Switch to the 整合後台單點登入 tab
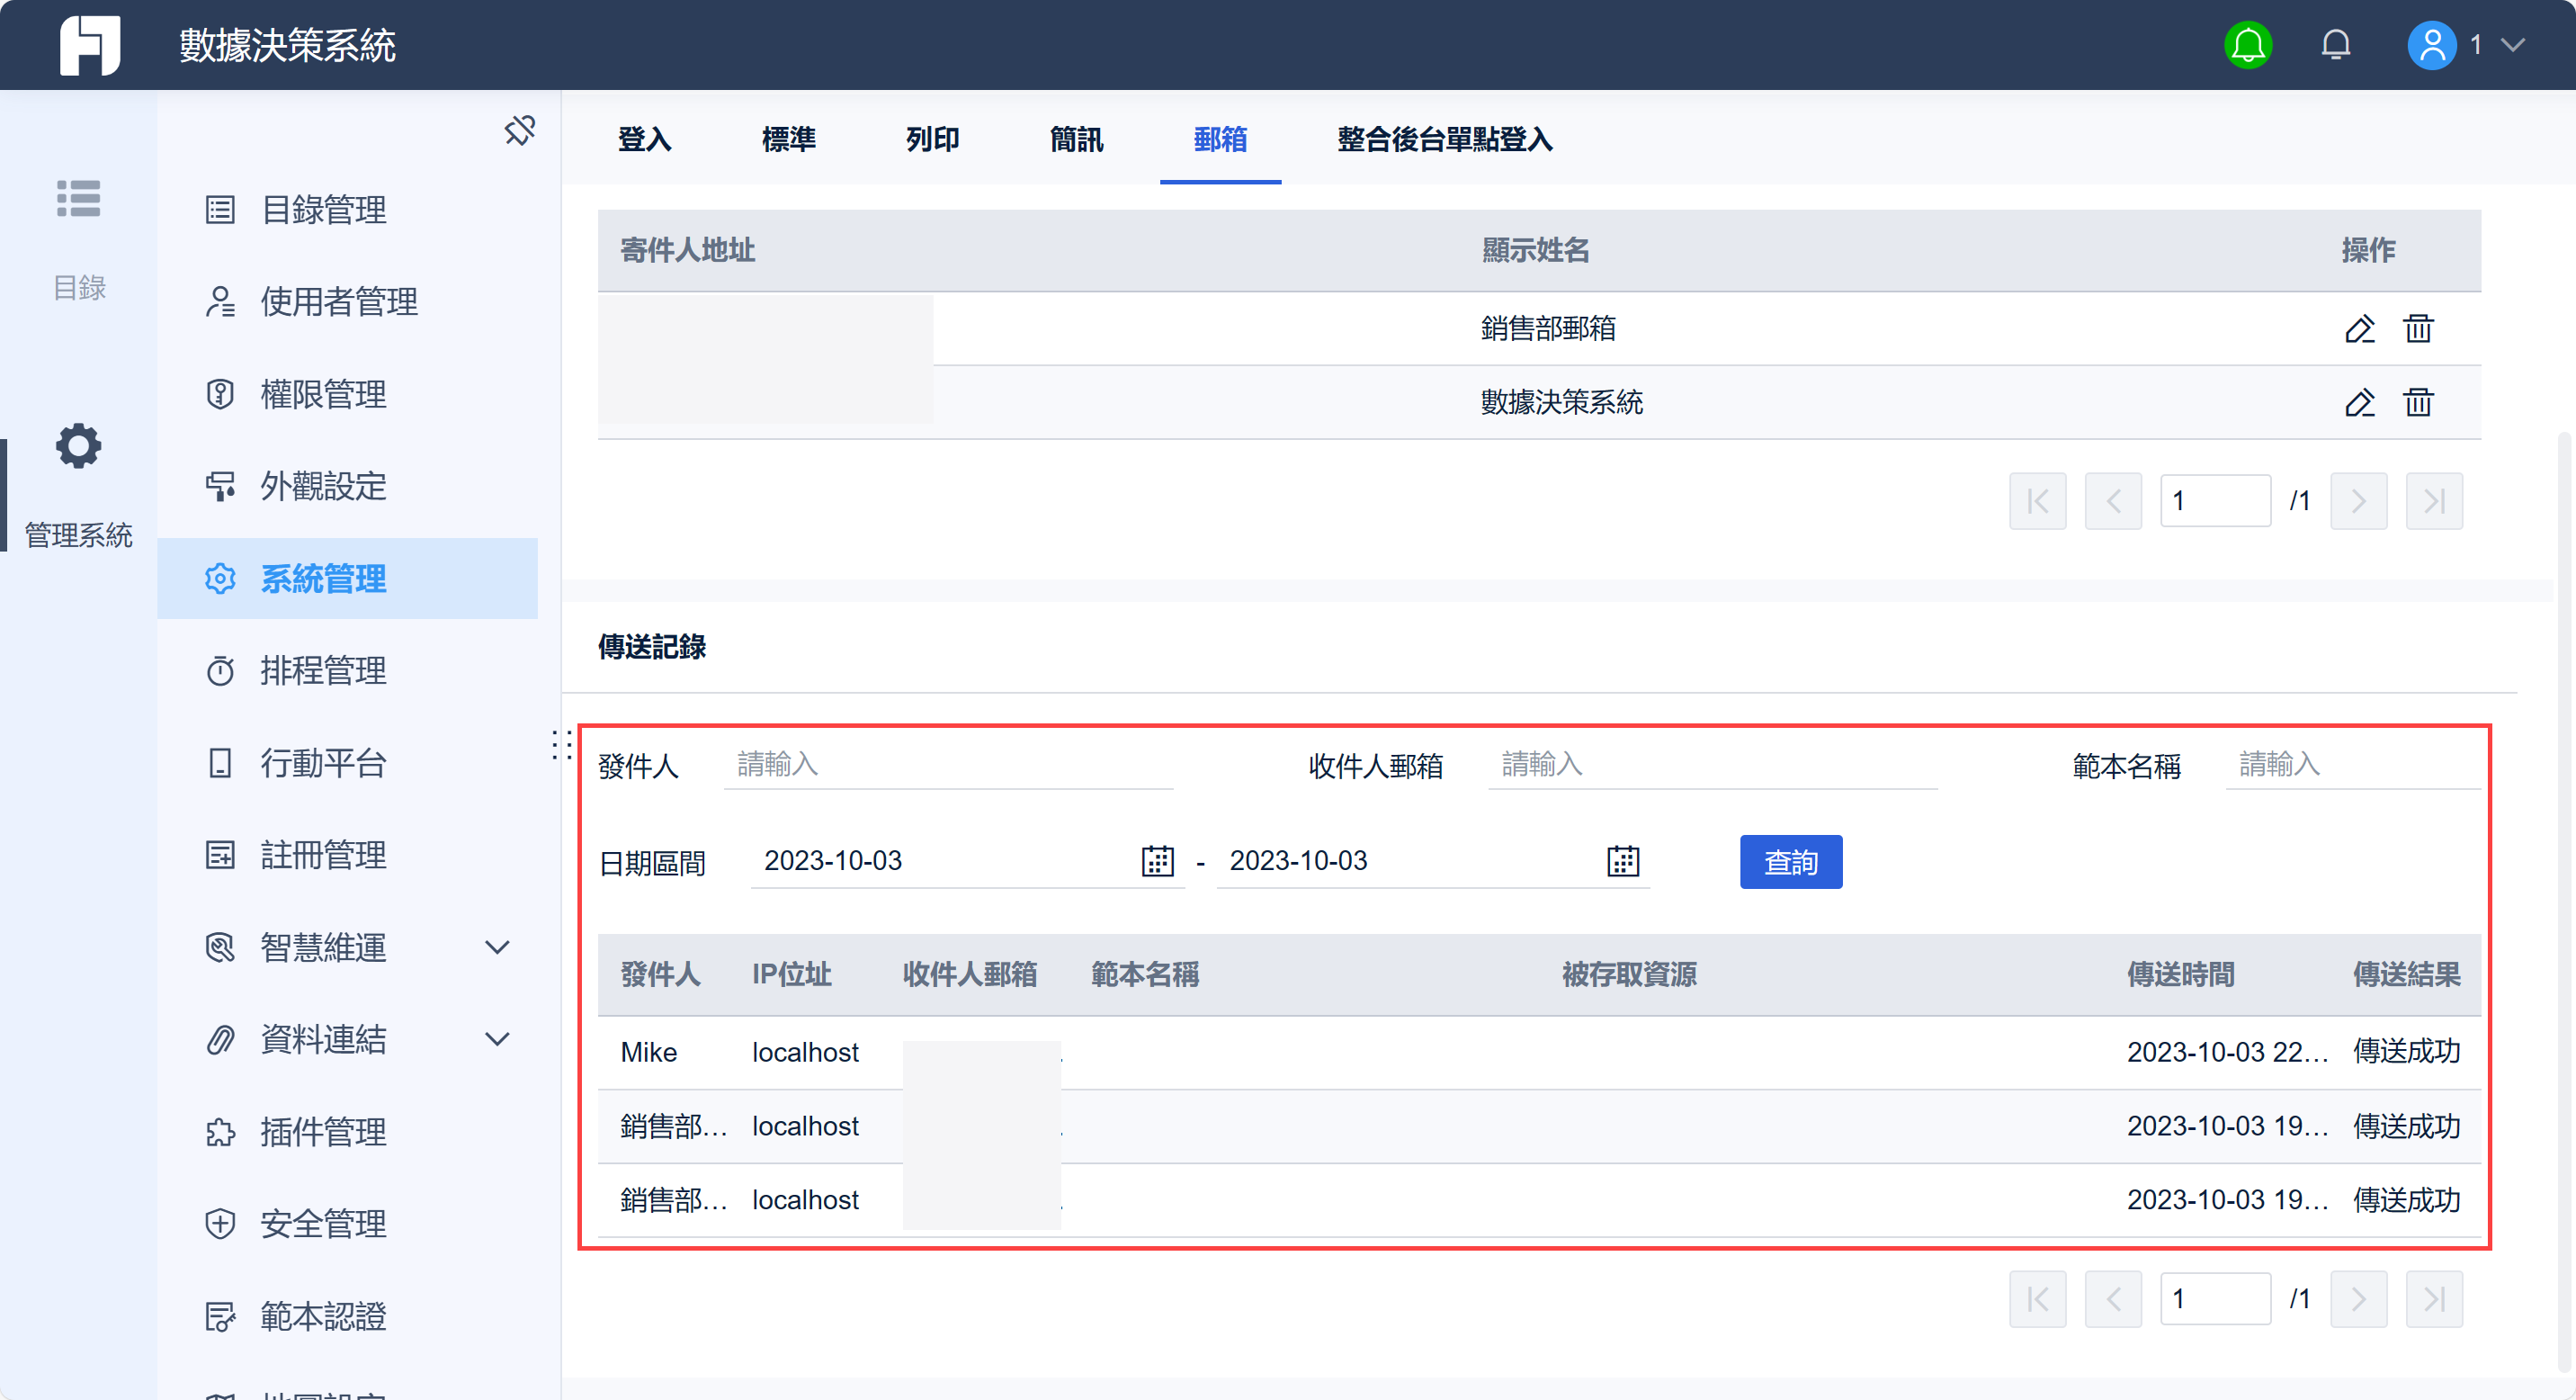This screenshot has height=1400, width=2576. point(1444,139)
